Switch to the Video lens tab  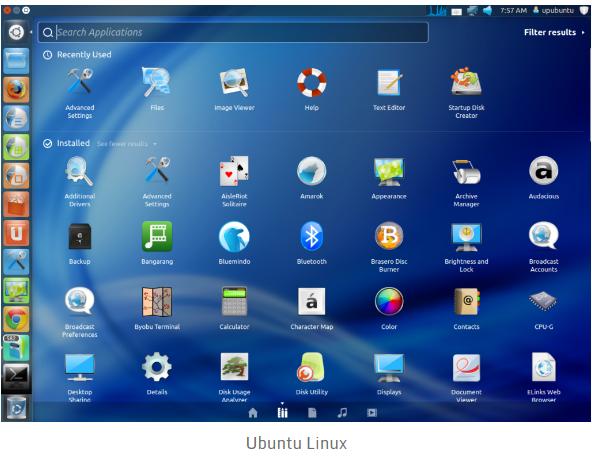(x=372, y=413)
